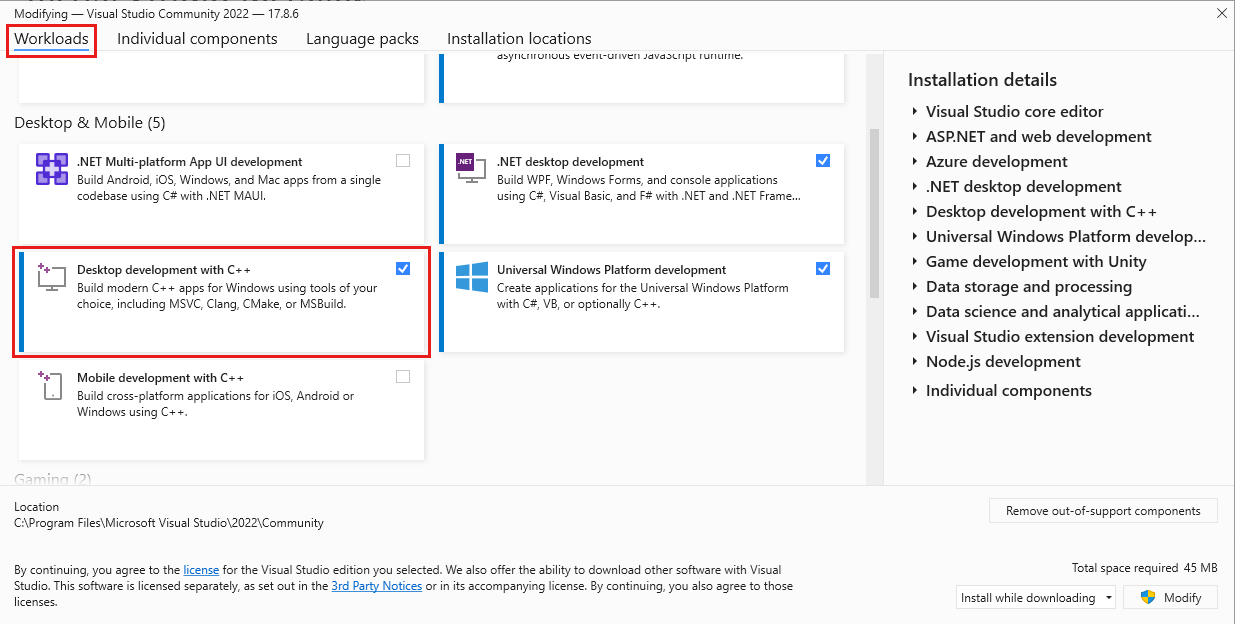Click the shield icon on Modify button
Screen dimensions: 1235x624
point(1148,597)
